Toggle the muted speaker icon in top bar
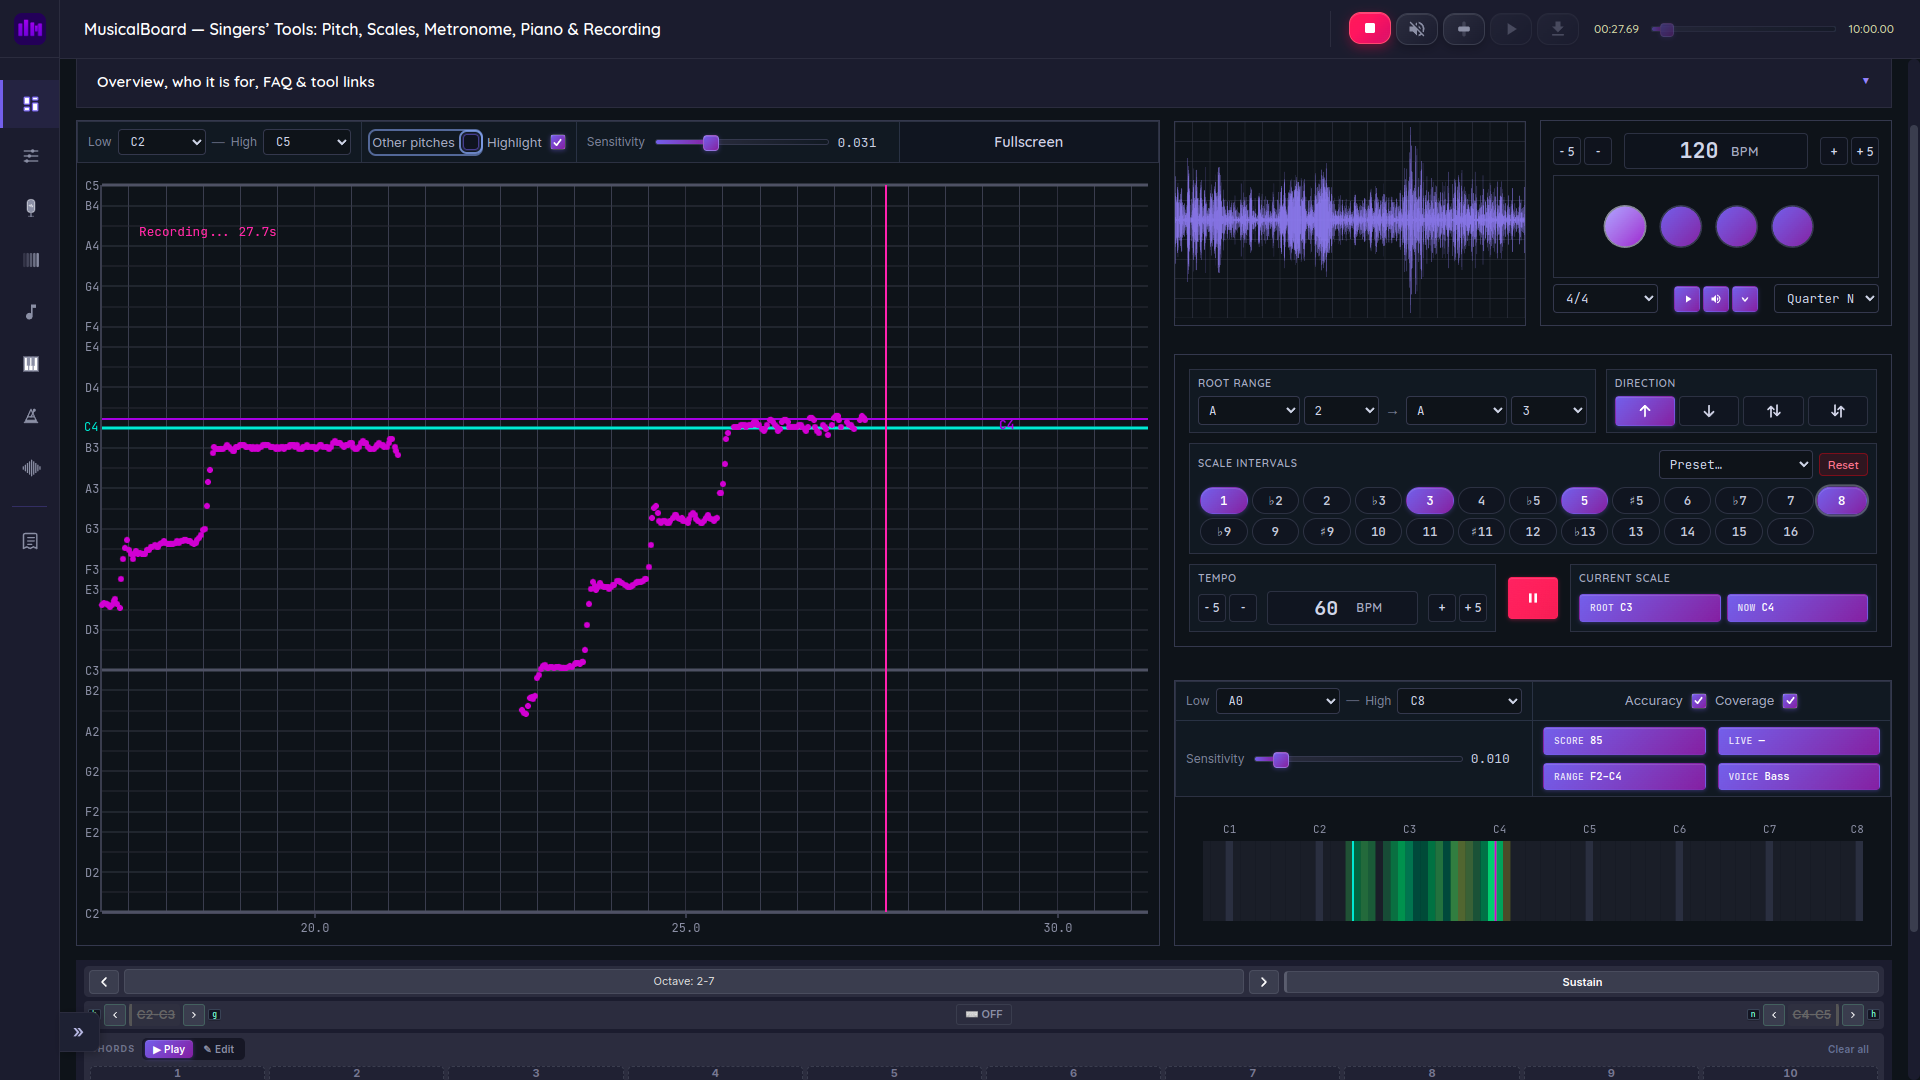This screenshot has height=1080, width=1920. click(x=1416, y=29)
